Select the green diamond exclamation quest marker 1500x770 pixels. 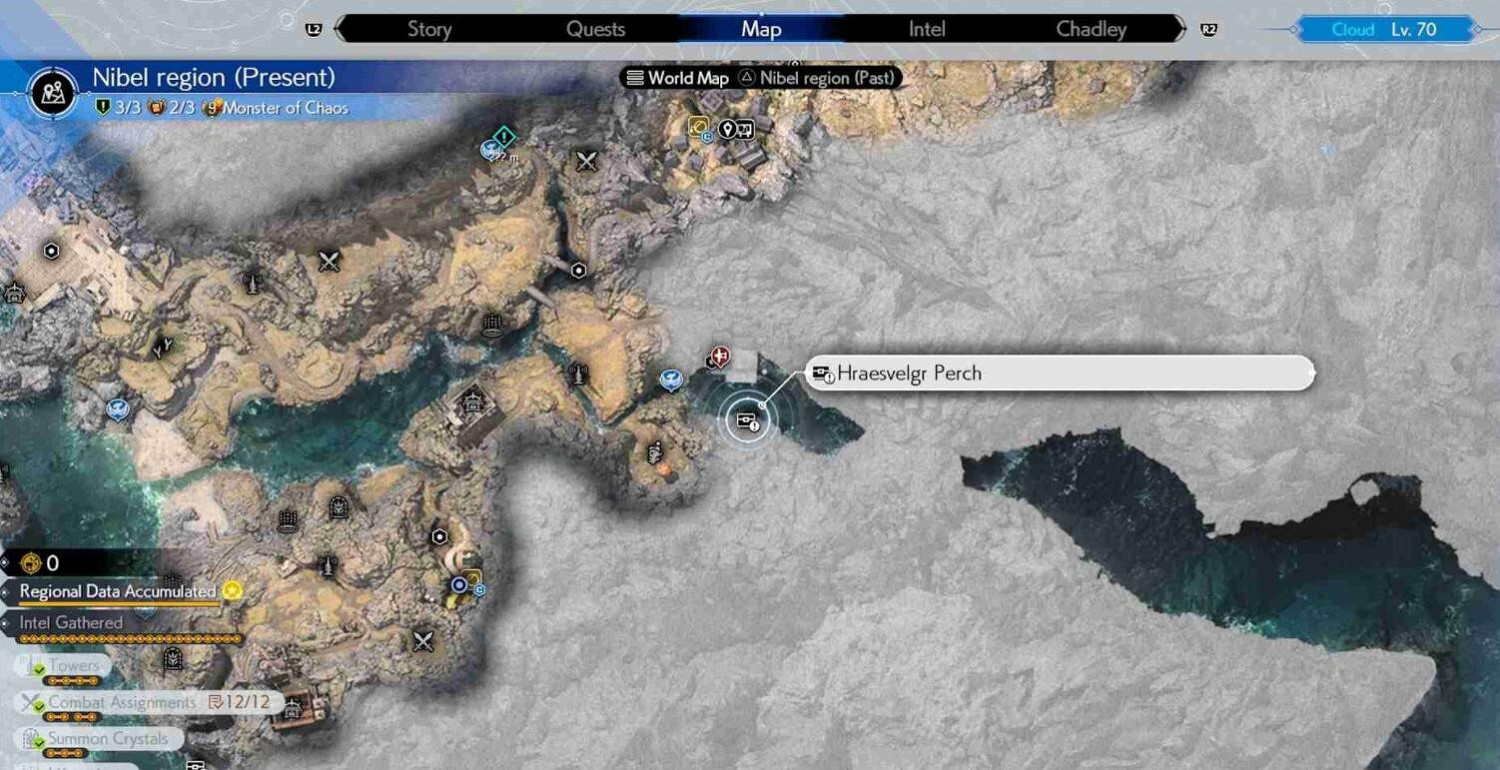[505, 135]
